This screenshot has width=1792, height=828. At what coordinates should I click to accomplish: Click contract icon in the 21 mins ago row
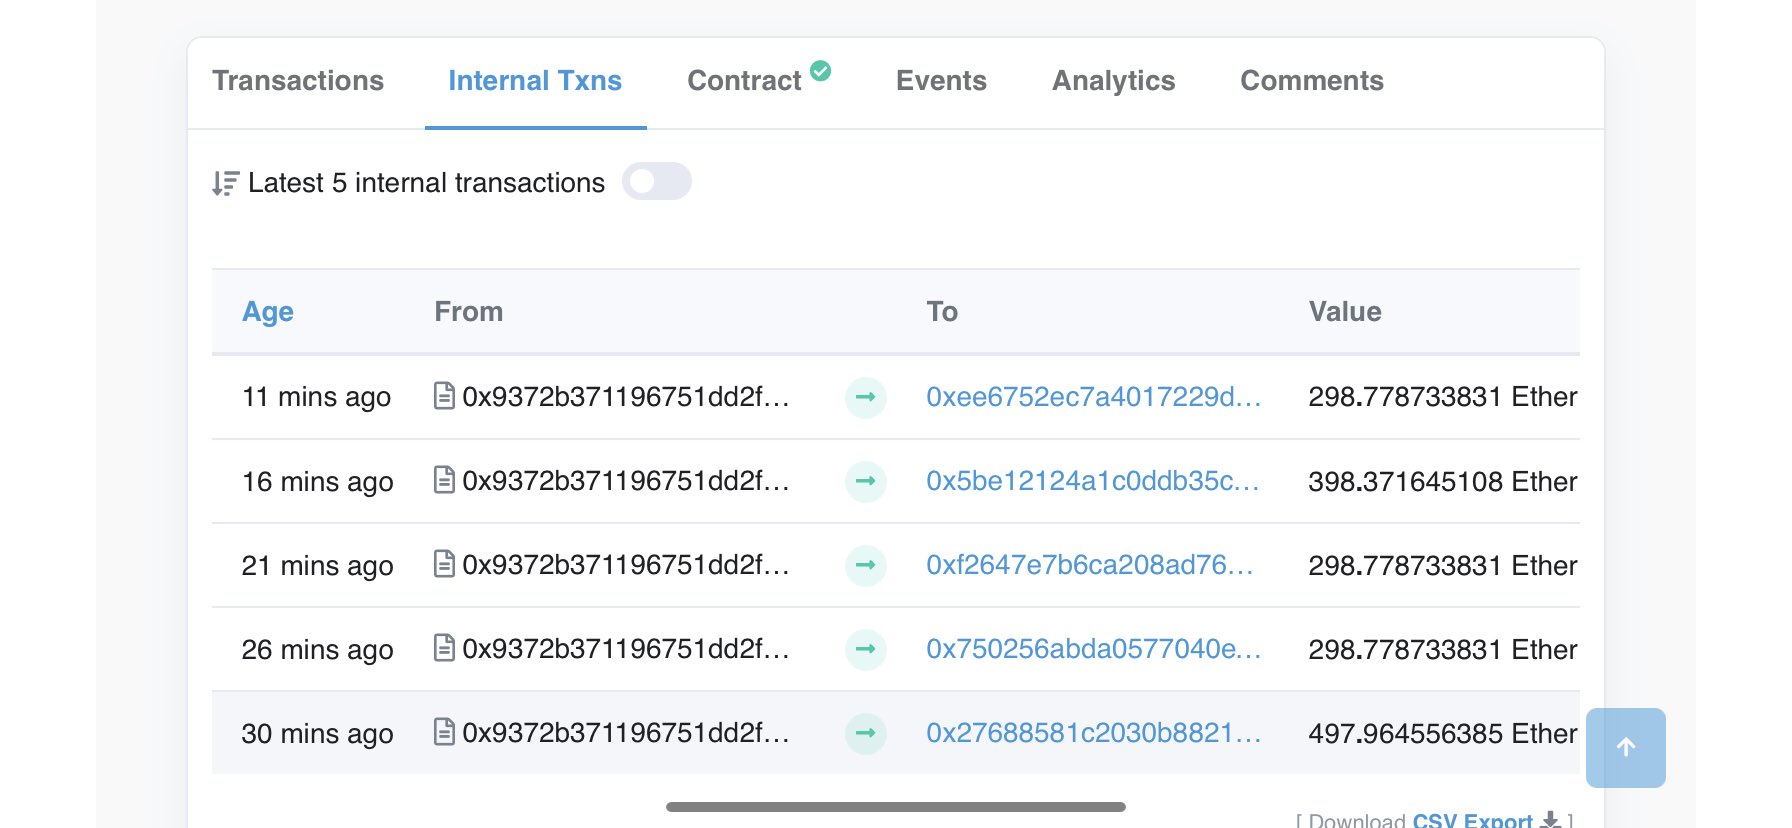point(444,564)
